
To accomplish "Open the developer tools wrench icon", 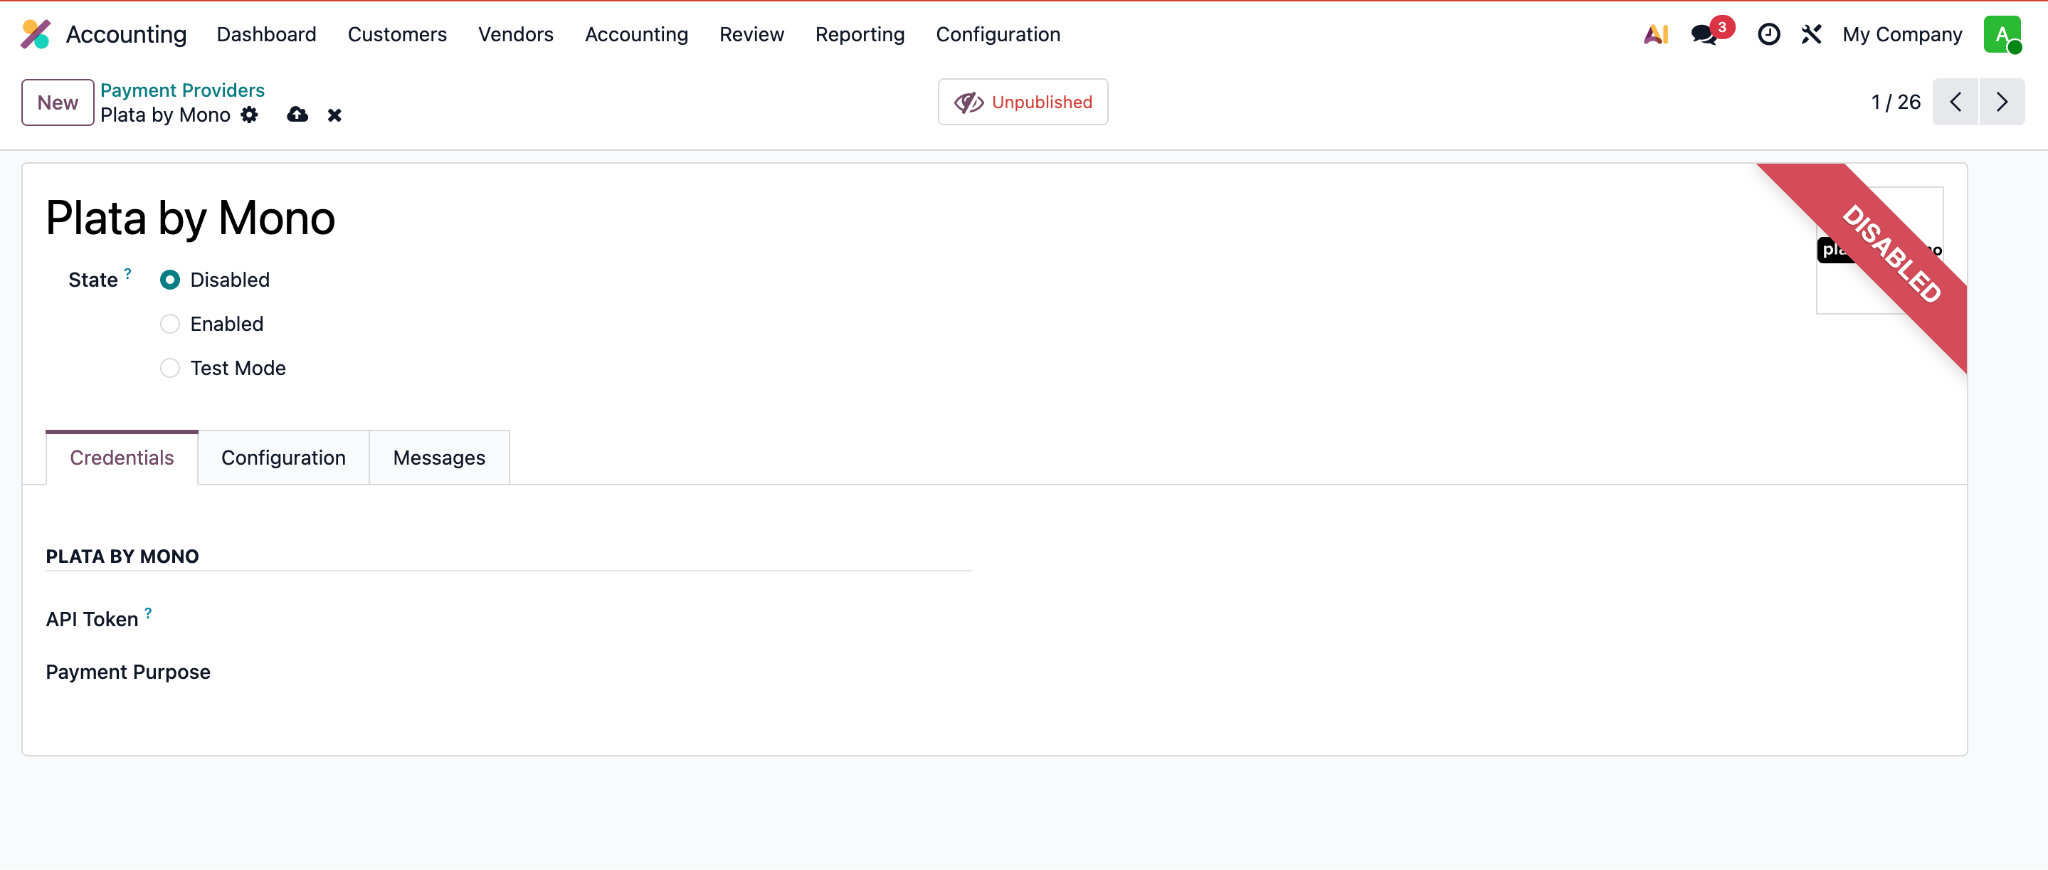I will click(x=1811, y=34).
